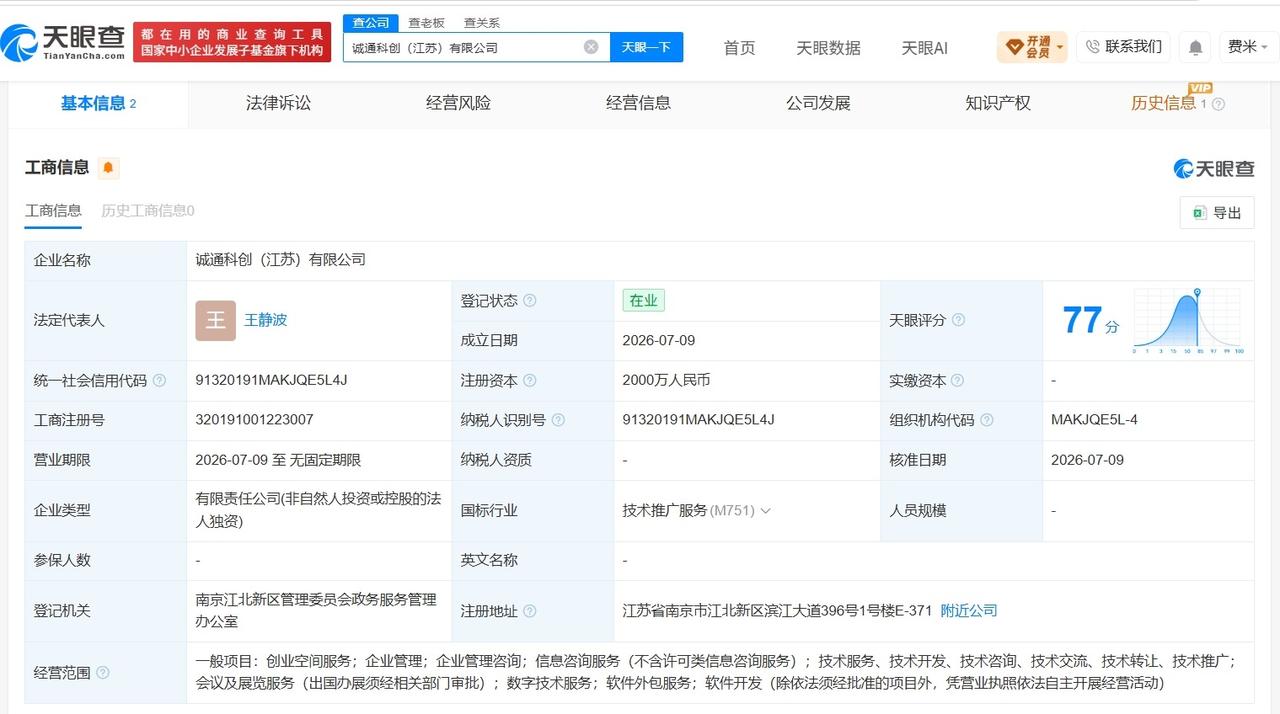Click the help icon next to 登记状态

530,301
